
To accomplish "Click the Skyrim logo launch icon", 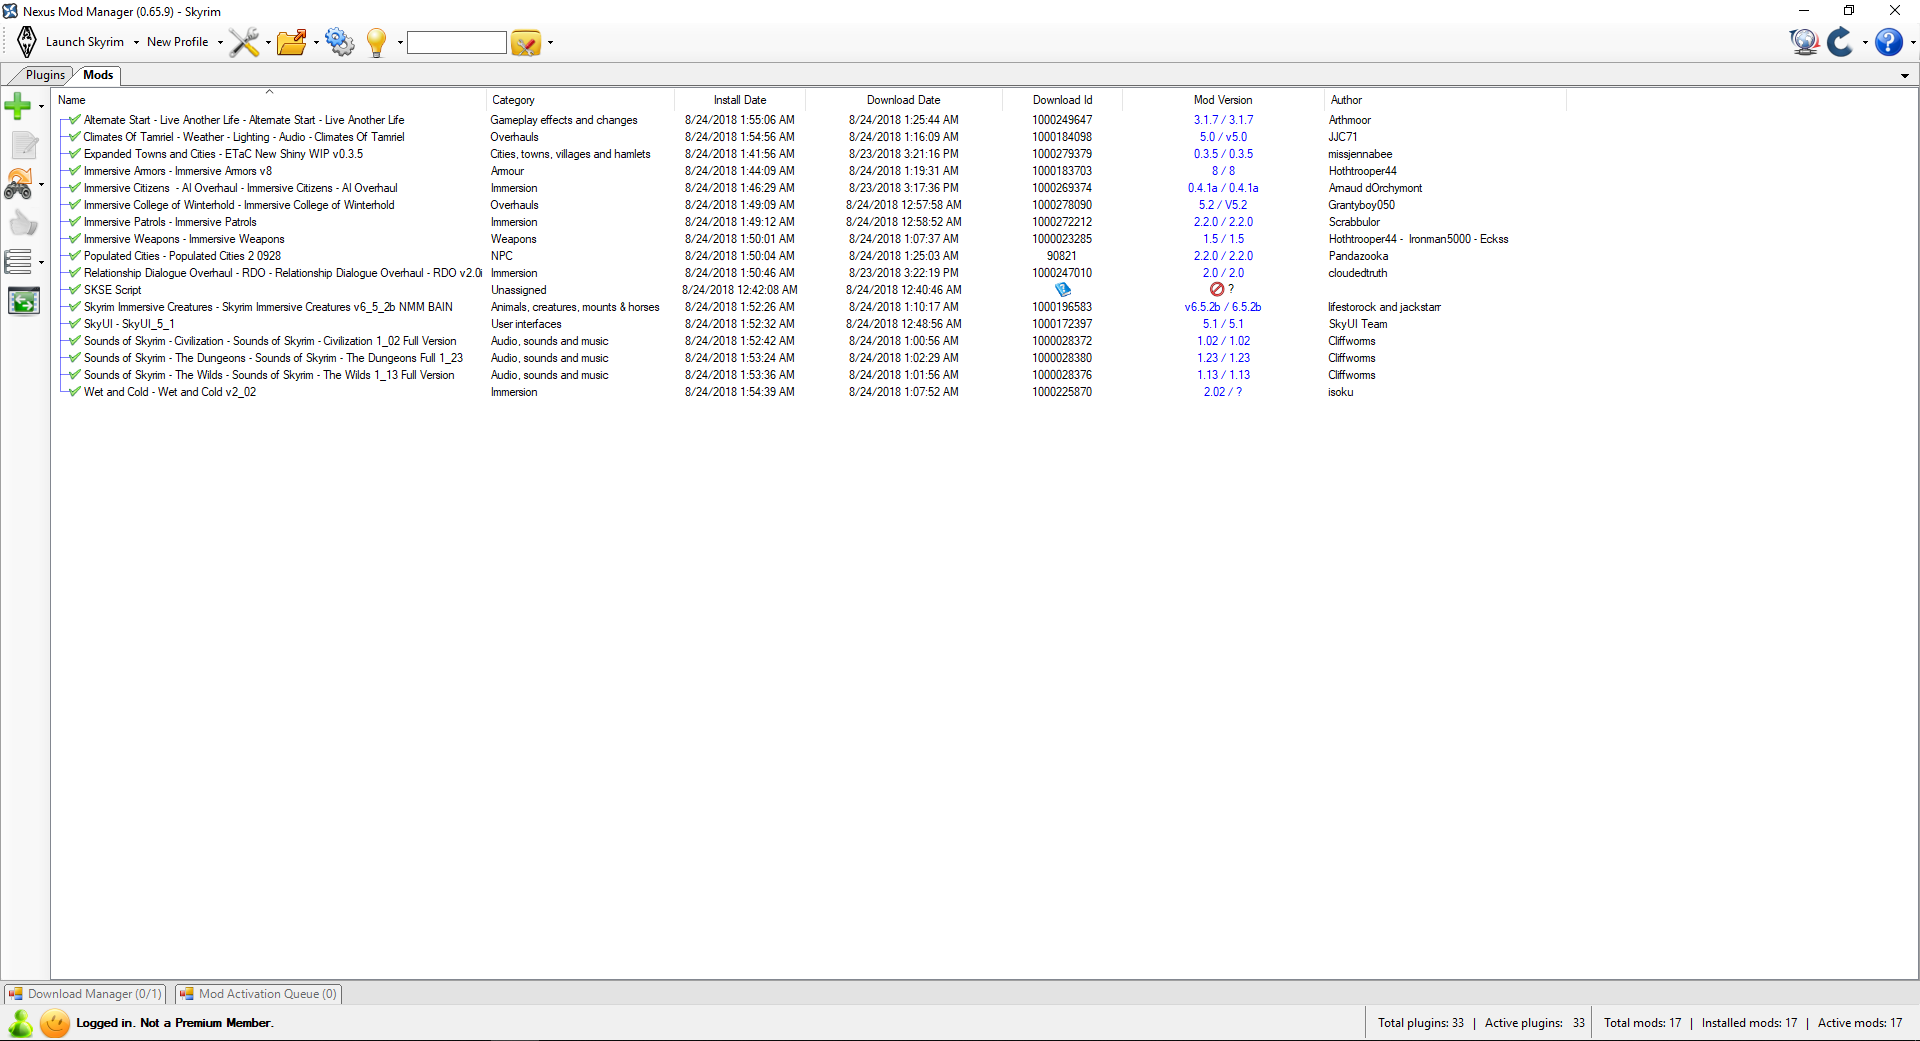I will [27, 42].
